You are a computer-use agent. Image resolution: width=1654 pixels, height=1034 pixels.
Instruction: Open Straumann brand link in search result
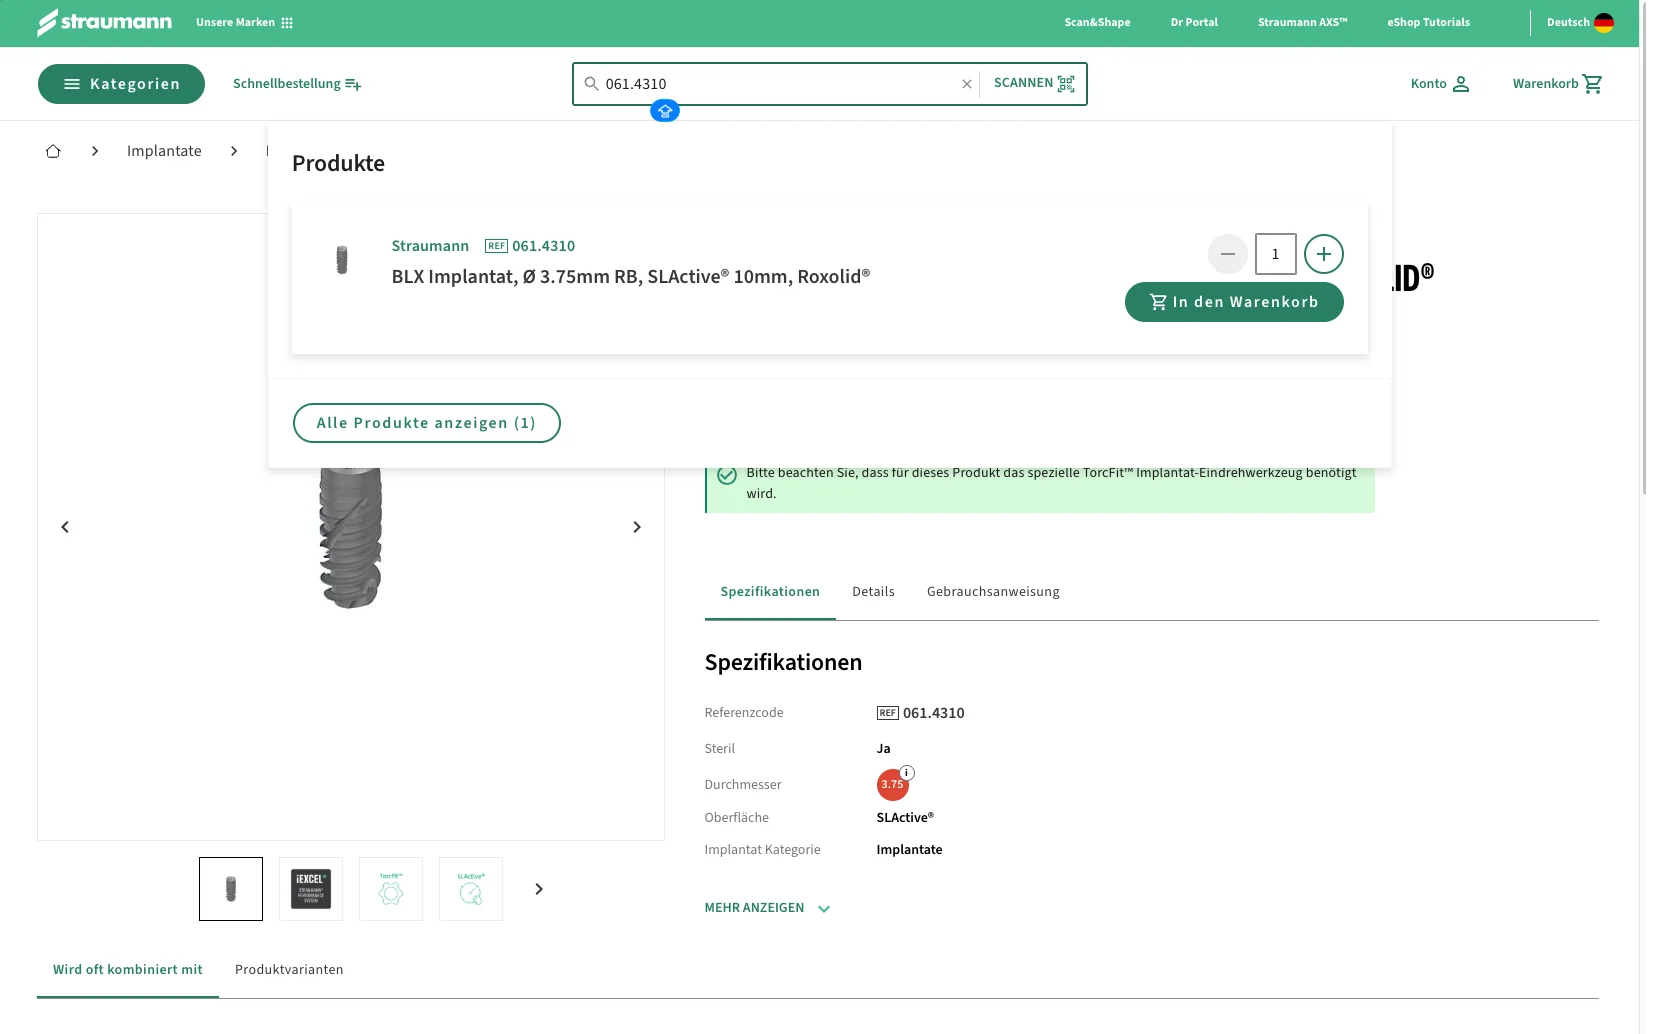[430, 246]
